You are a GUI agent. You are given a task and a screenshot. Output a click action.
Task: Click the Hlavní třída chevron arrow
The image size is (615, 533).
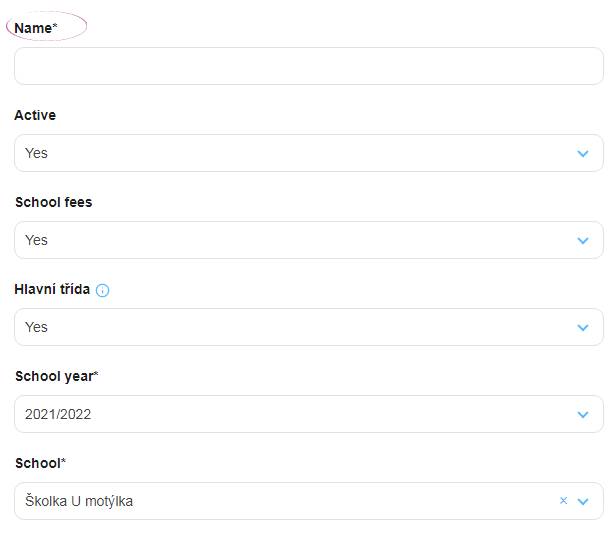tap(583, 327)
